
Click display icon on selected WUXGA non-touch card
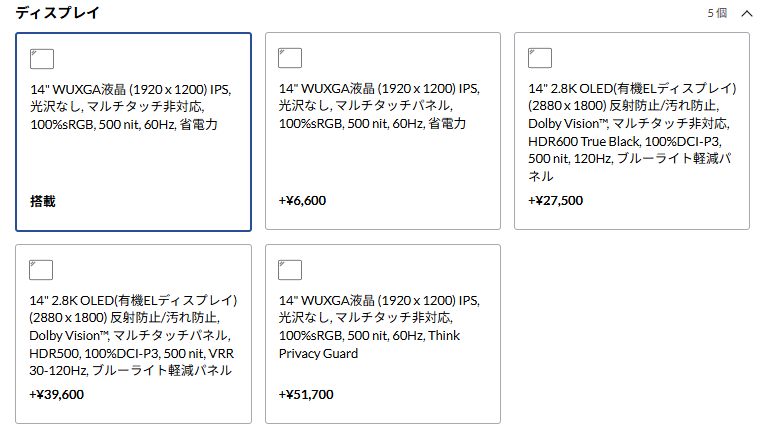click(x=42, y=59)
